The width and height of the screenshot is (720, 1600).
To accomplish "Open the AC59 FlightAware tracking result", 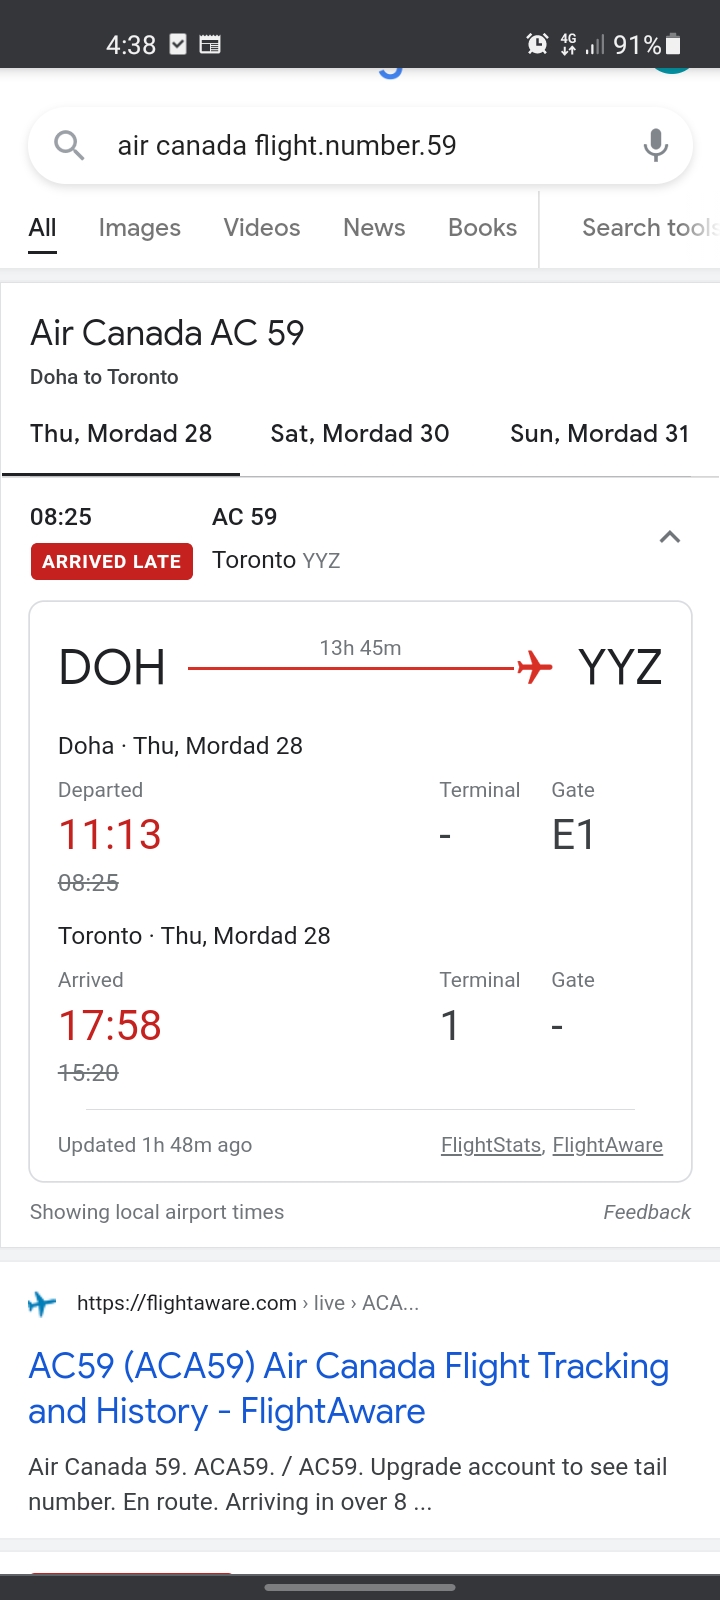I will (348, 1388).
